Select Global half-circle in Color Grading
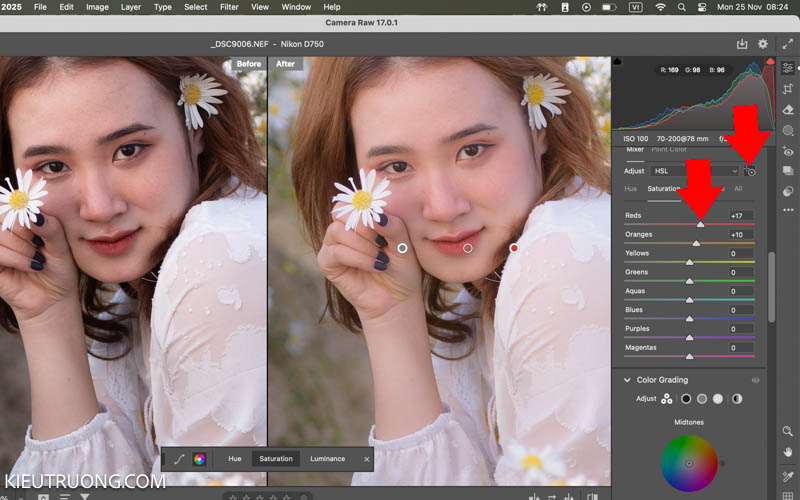This screenshot has width=800, height=500. pos(737,399)
